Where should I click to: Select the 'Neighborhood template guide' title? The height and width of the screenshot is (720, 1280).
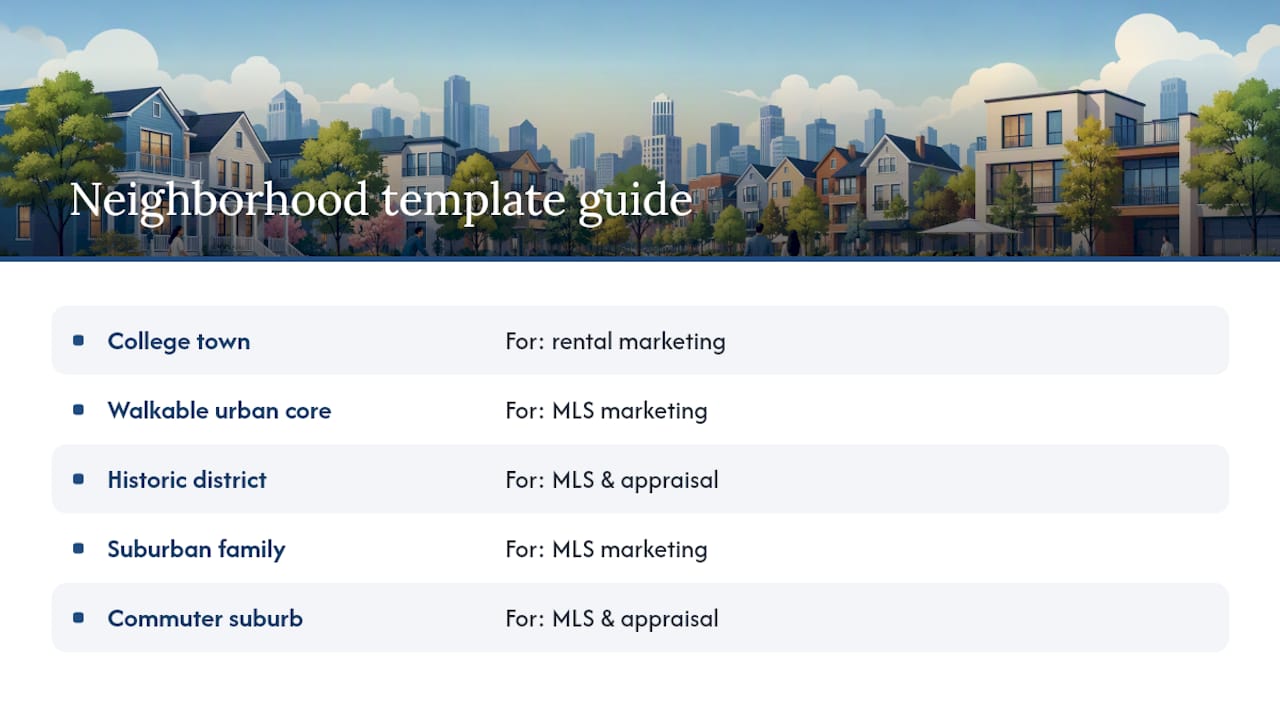click(x=381, y=201)
